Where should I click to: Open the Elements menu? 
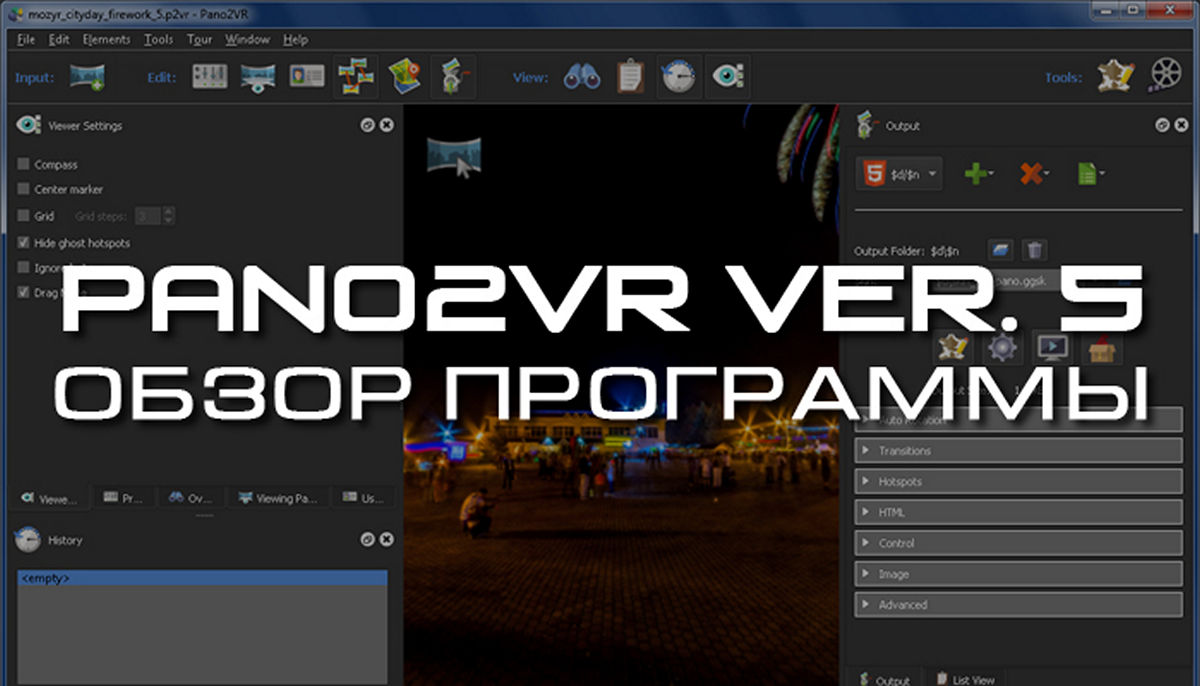[x=106, y=40]
